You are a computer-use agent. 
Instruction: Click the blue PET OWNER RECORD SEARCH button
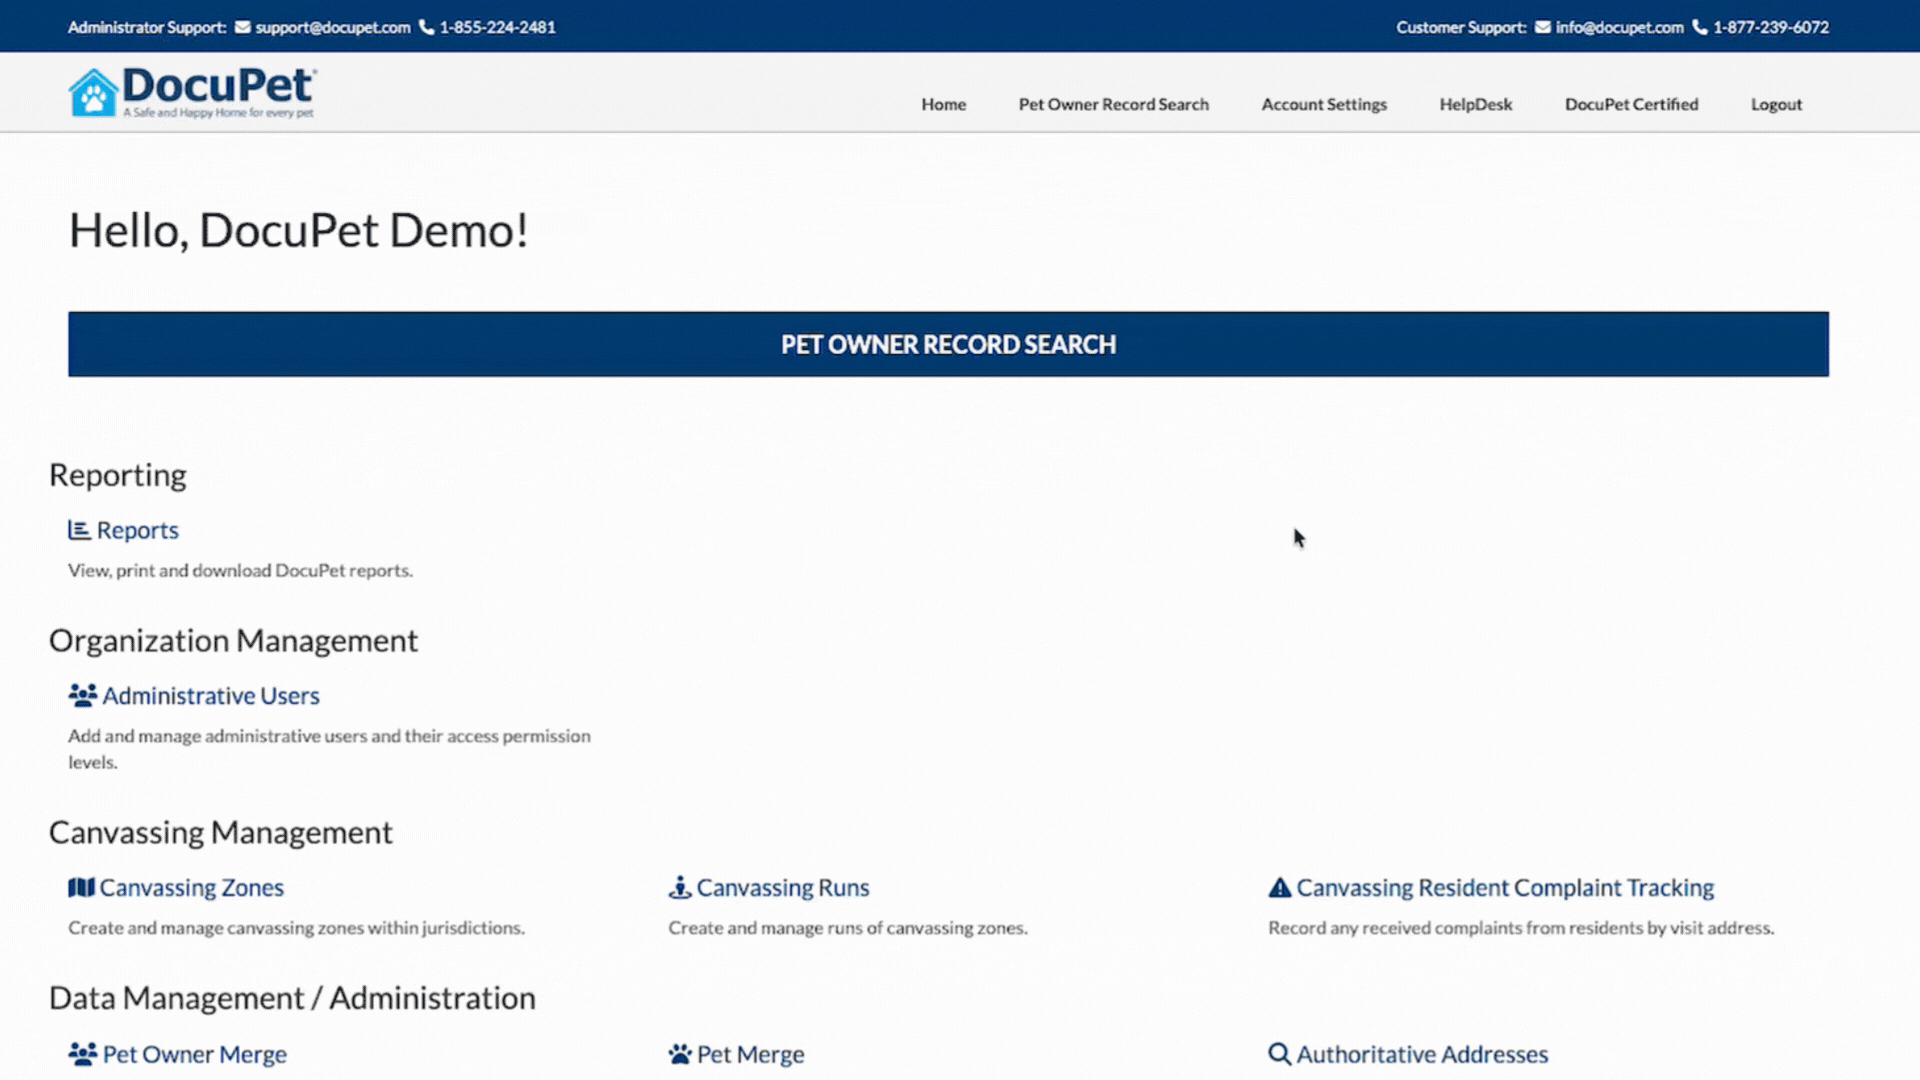[x=948, y=344]
